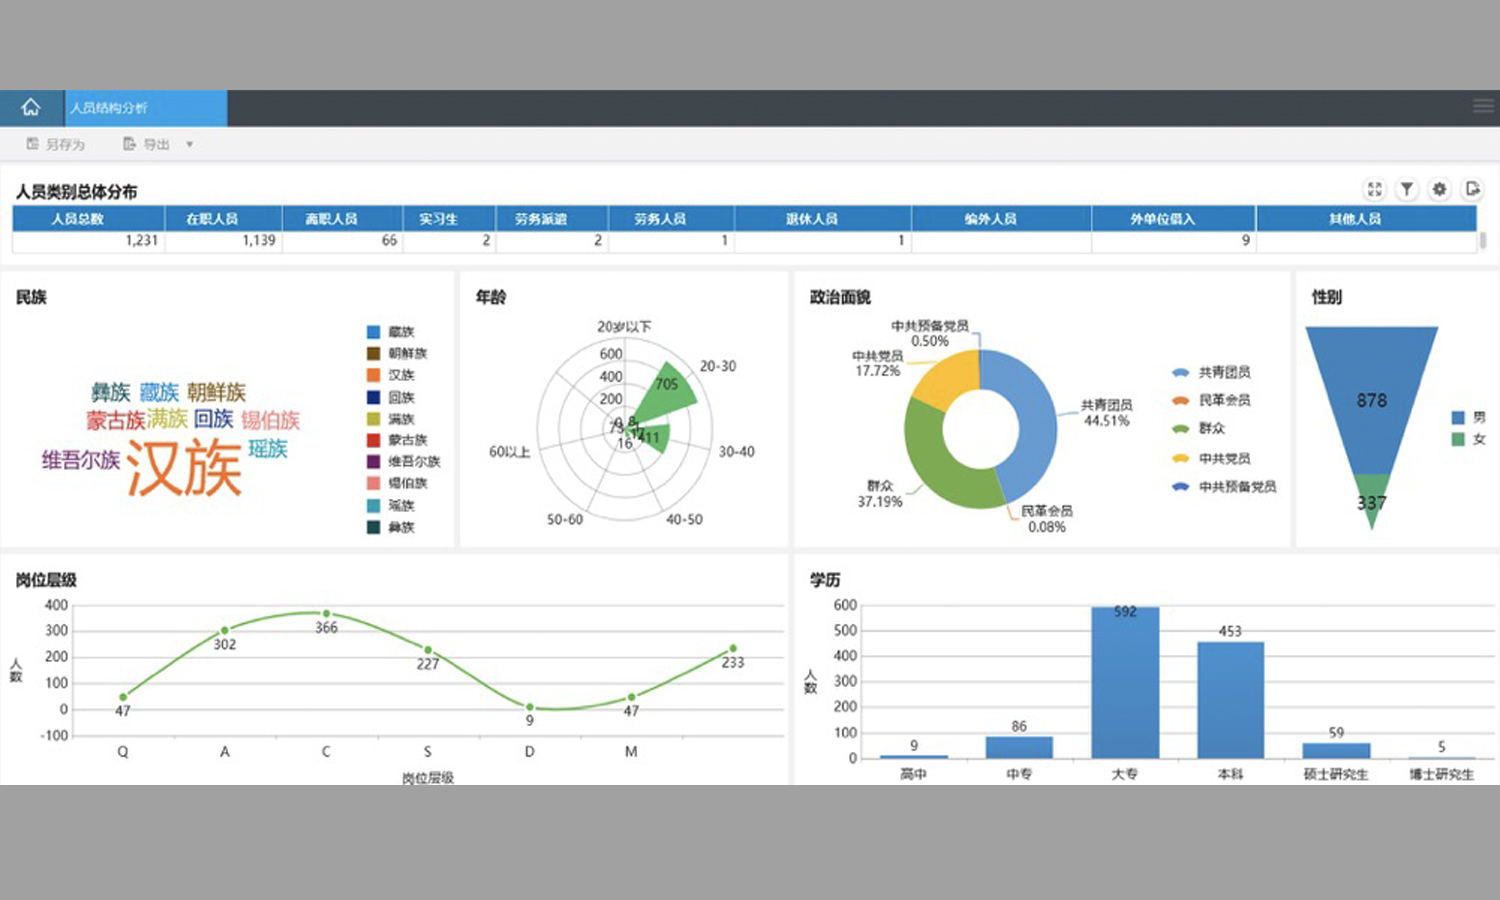Open the filter funnel icon

pyautogui.click(x=1407, y=189)
